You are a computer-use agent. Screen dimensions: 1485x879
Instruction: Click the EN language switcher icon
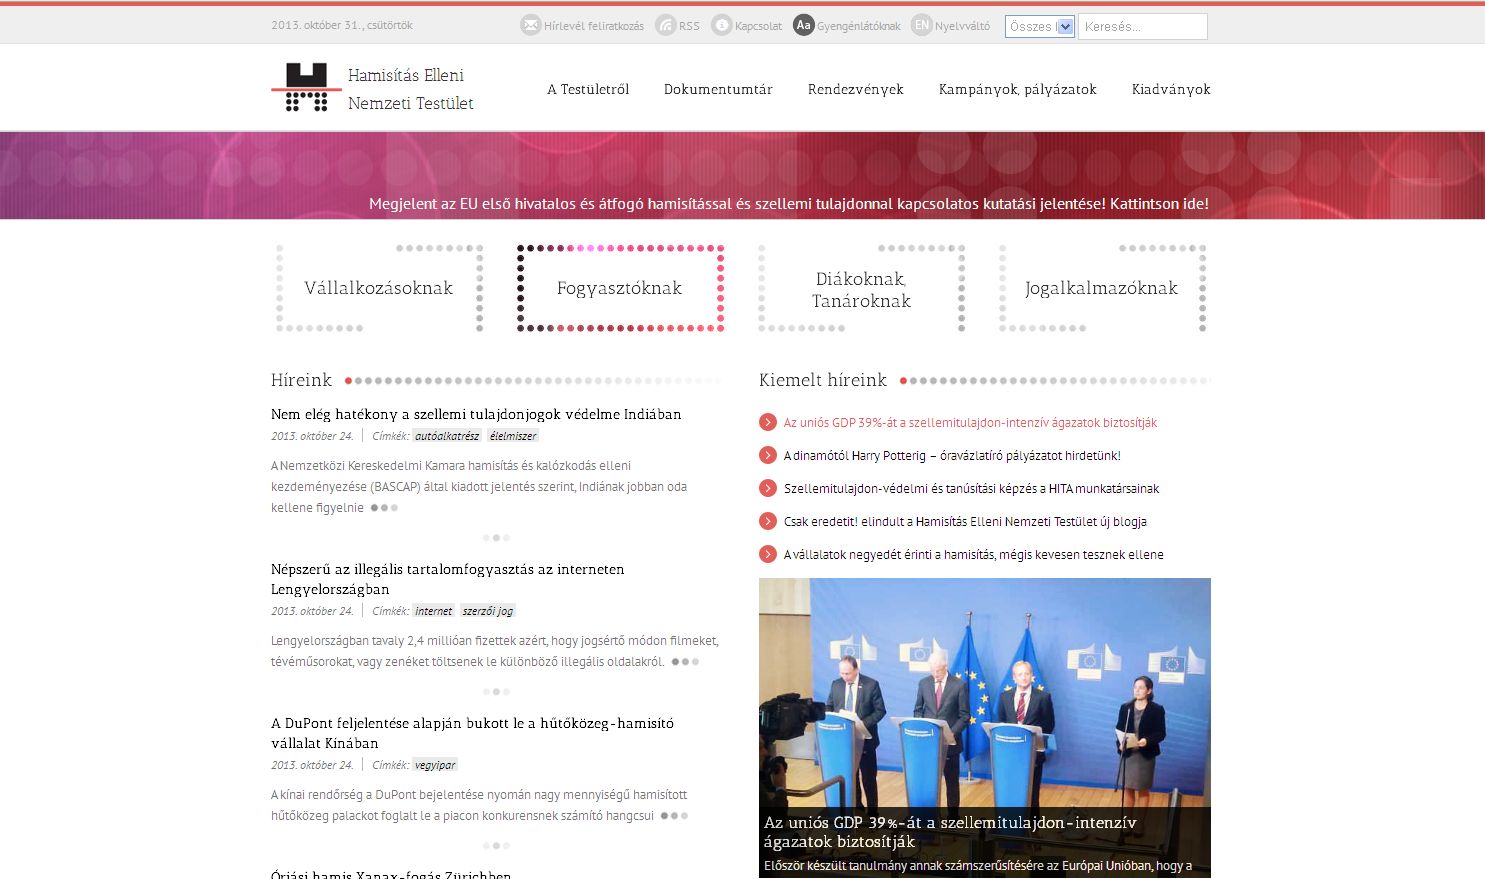(x=921, y=26)
